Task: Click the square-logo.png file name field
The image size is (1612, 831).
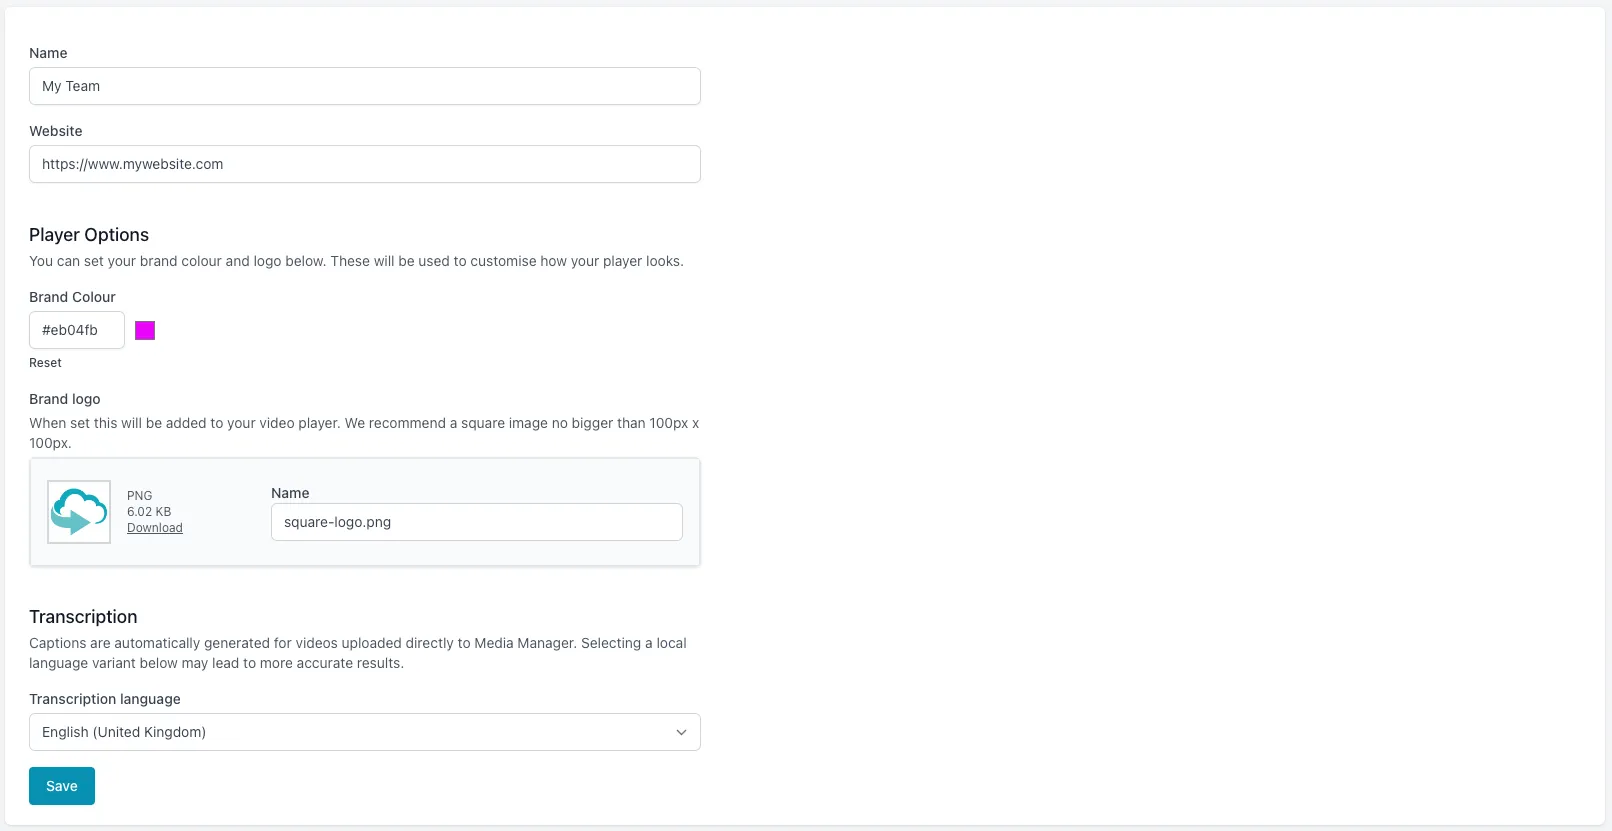Action: [x=476, y=522]
